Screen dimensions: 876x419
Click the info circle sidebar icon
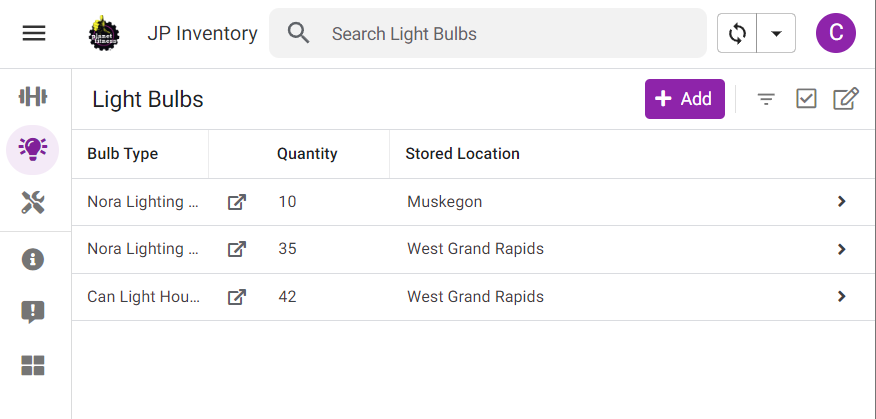coord(33,259)
